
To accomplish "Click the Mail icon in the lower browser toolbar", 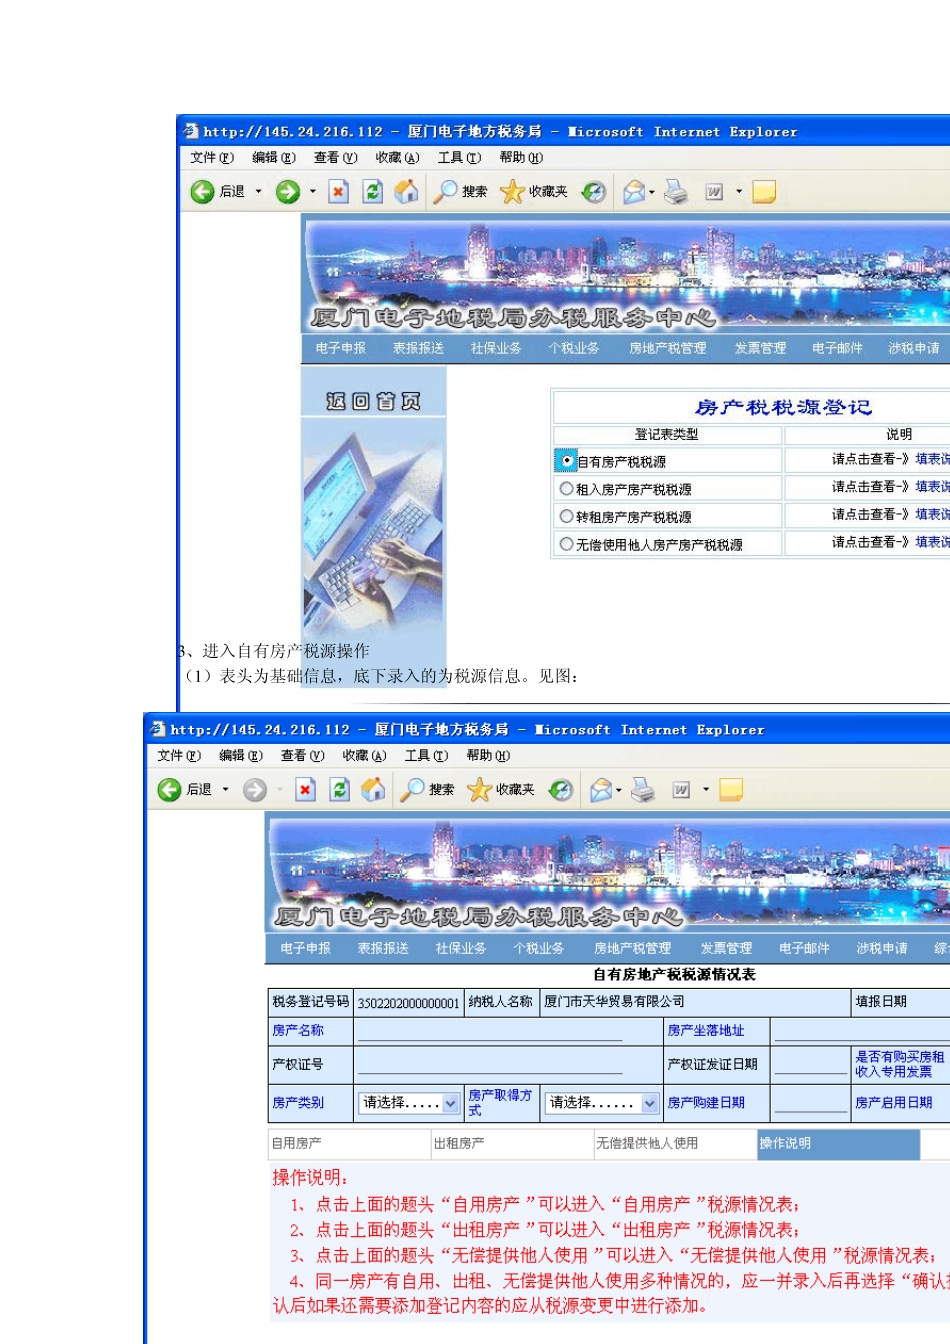I will [x=601, y=790].
